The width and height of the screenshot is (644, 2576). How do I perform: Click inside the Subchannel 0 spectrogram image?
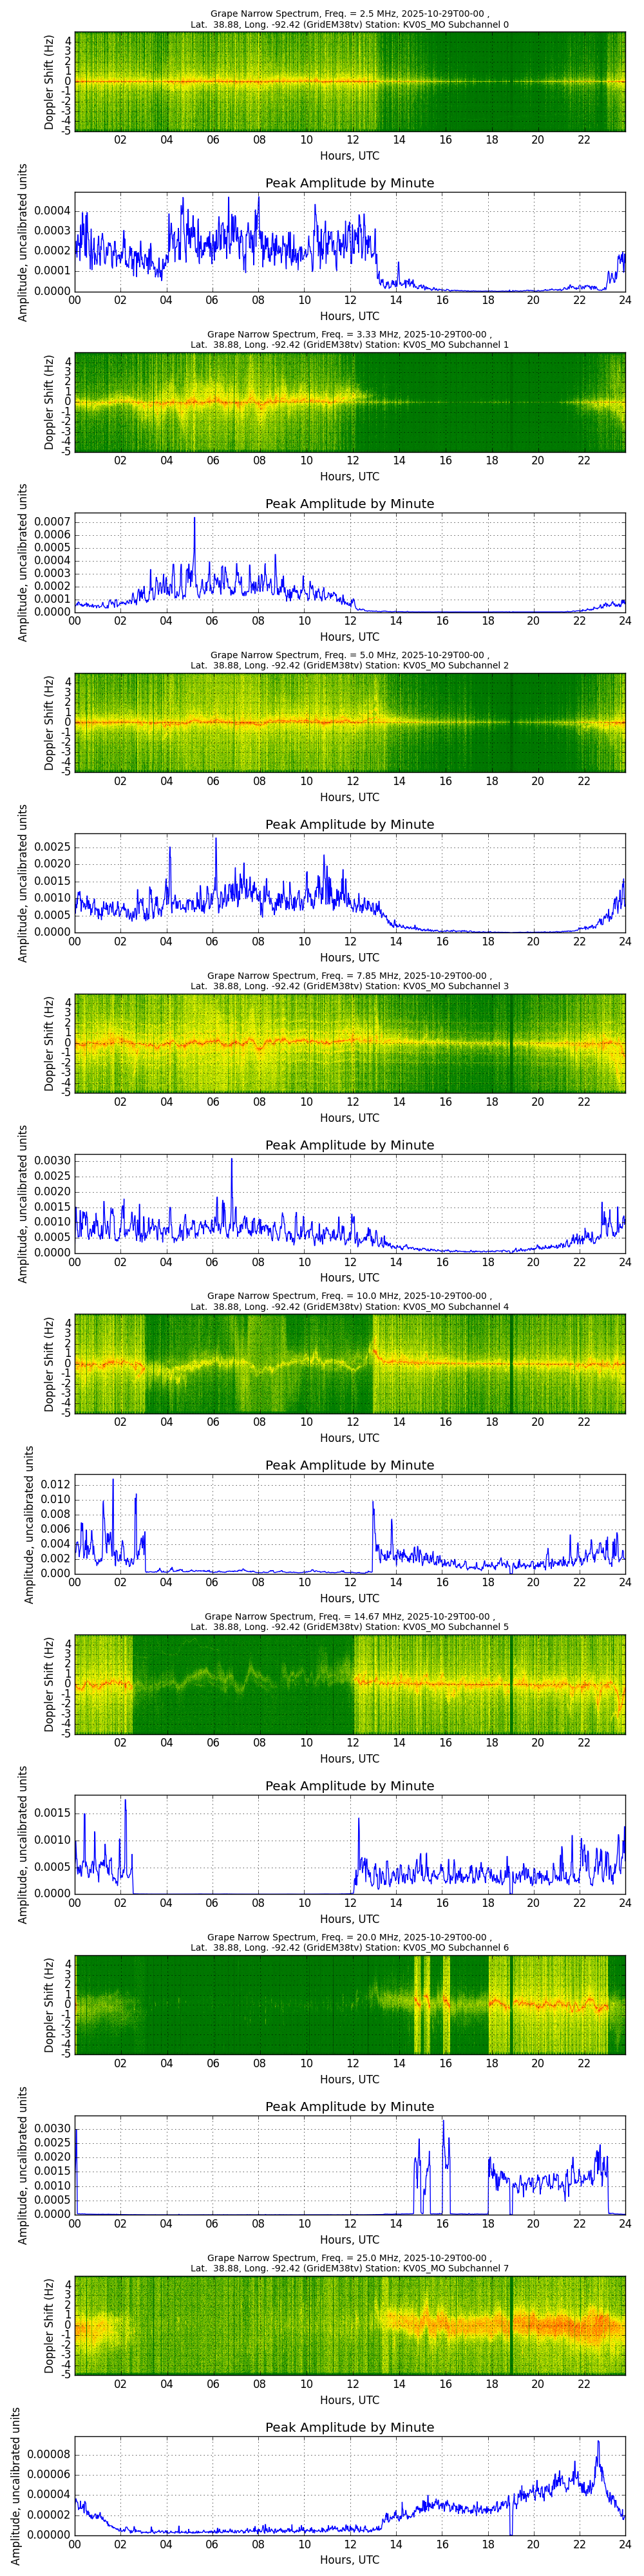(350, 81)
